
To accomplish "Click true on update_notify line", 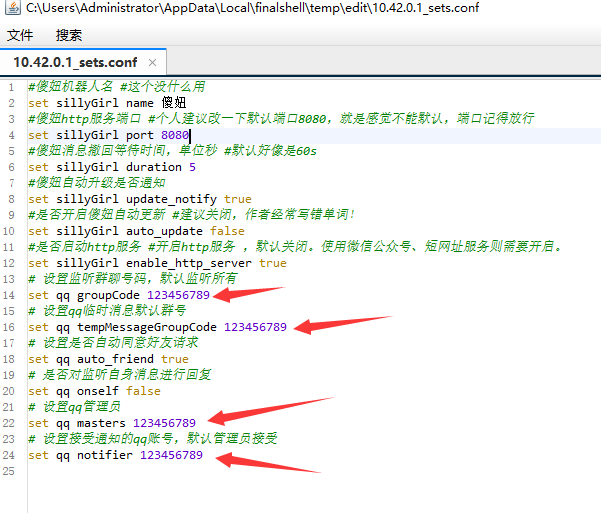I will 238,199.
